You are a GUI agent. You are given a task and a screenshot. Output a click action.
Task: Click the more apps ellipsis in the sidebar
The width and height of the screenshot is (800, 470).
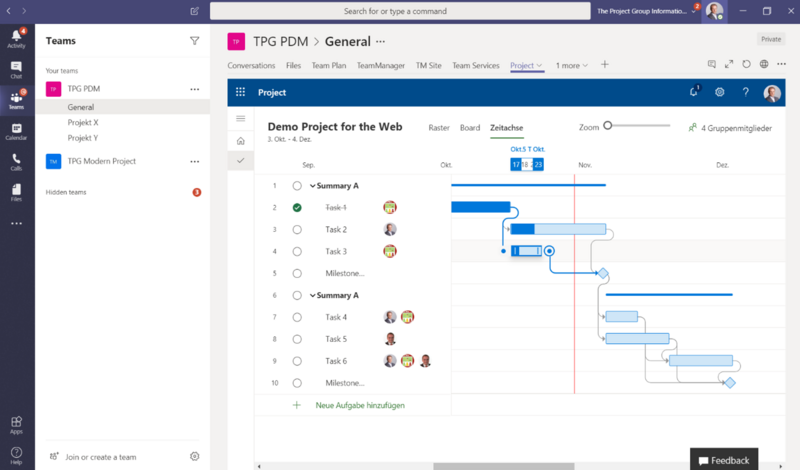pos(16,224)
